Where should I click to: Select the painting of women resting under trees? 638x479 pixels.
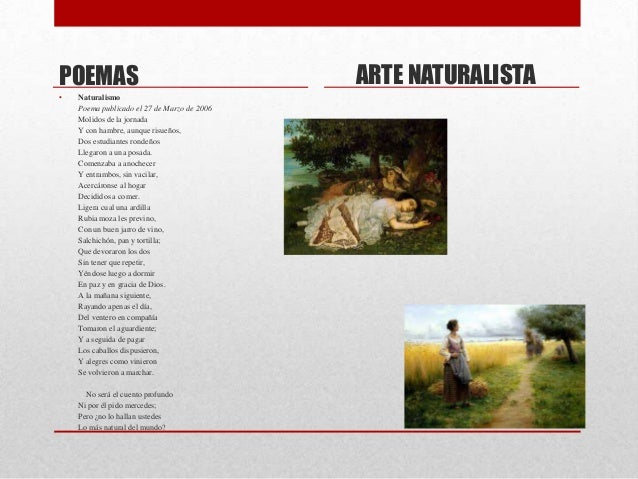coord(365,187)
